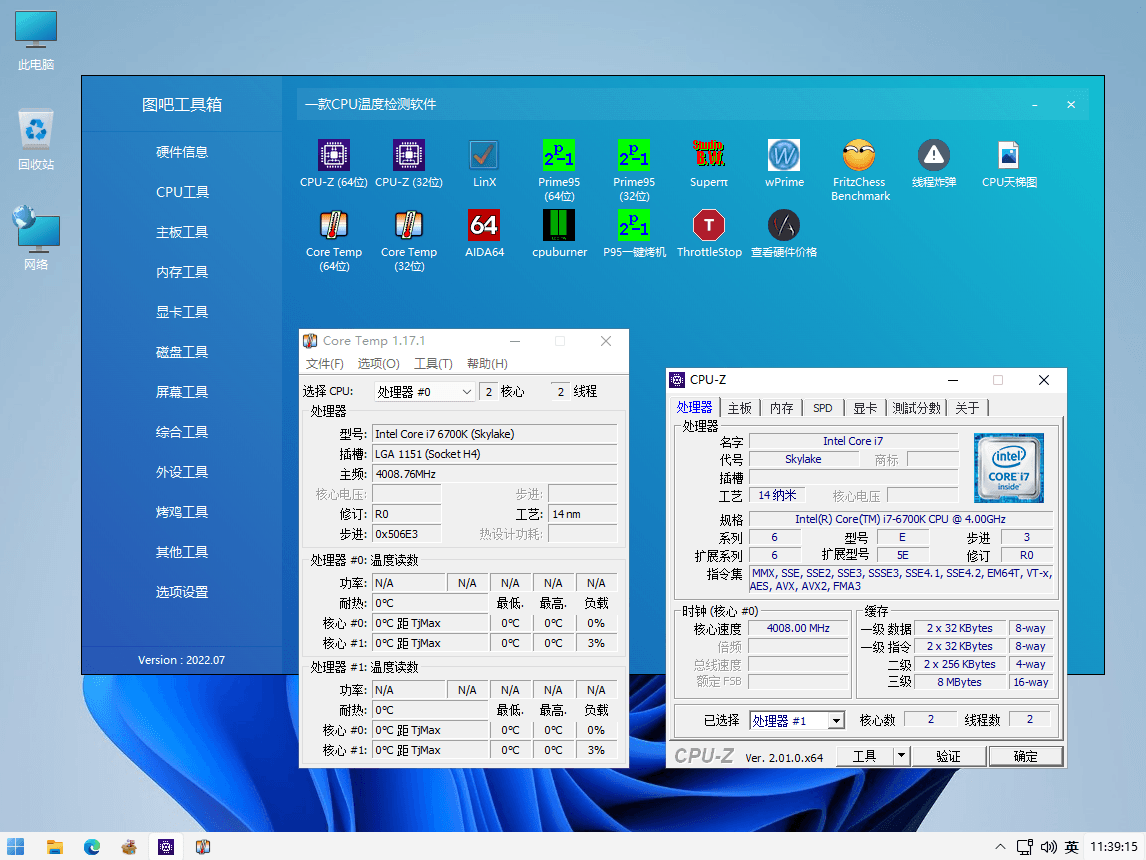
Task: Select 其他工具 in the sidebar
Action: pos(182,552)
